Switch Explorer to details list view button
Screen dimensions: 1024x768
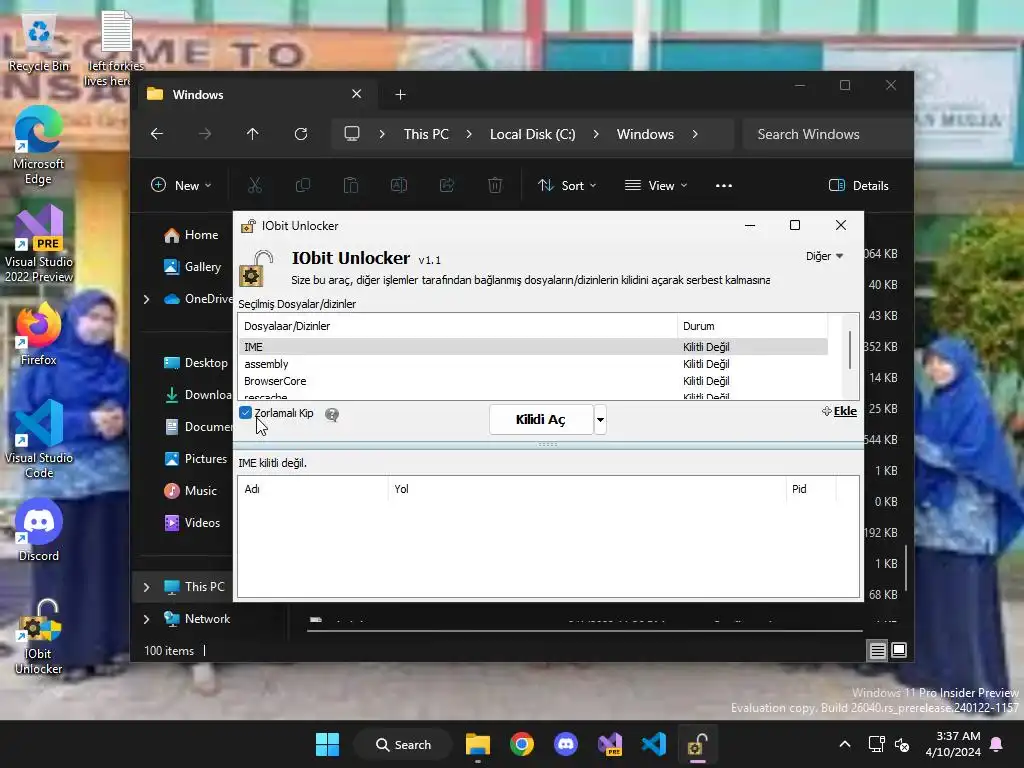click(x=878, y=650)
